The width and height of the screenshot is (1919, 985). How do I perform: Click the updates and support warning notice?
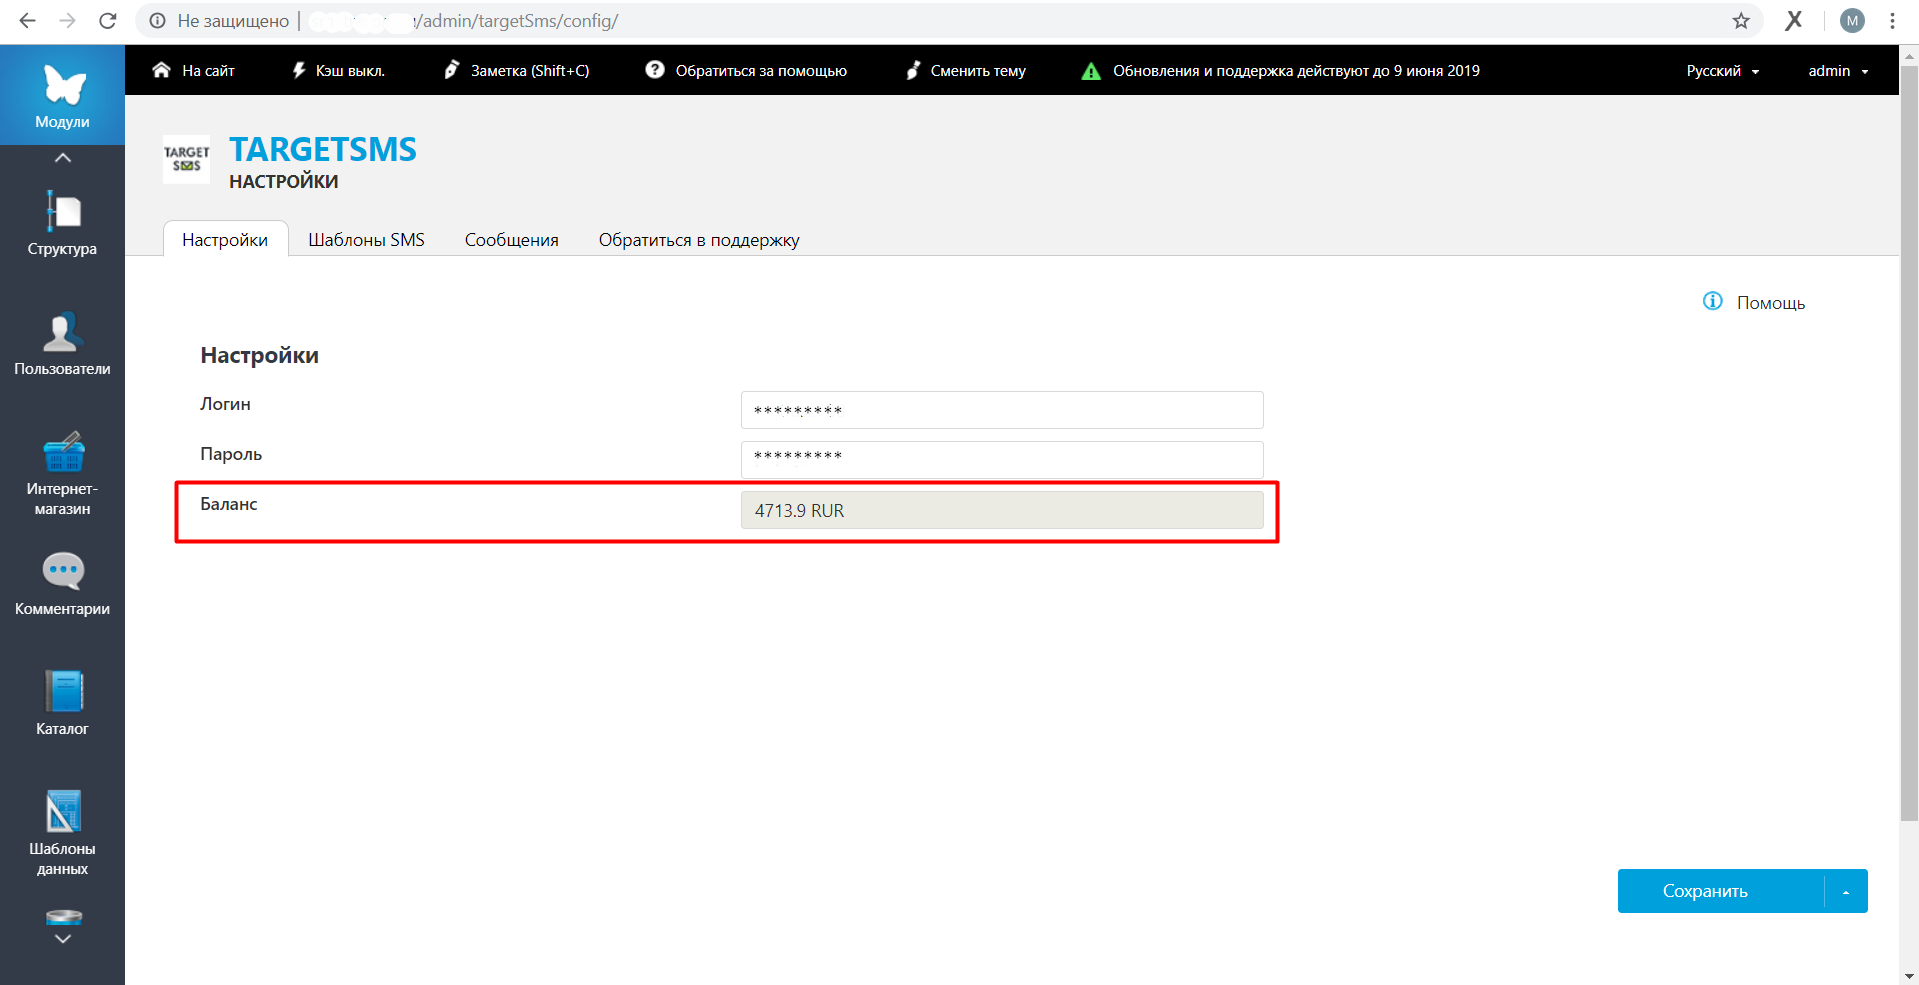1280,71
